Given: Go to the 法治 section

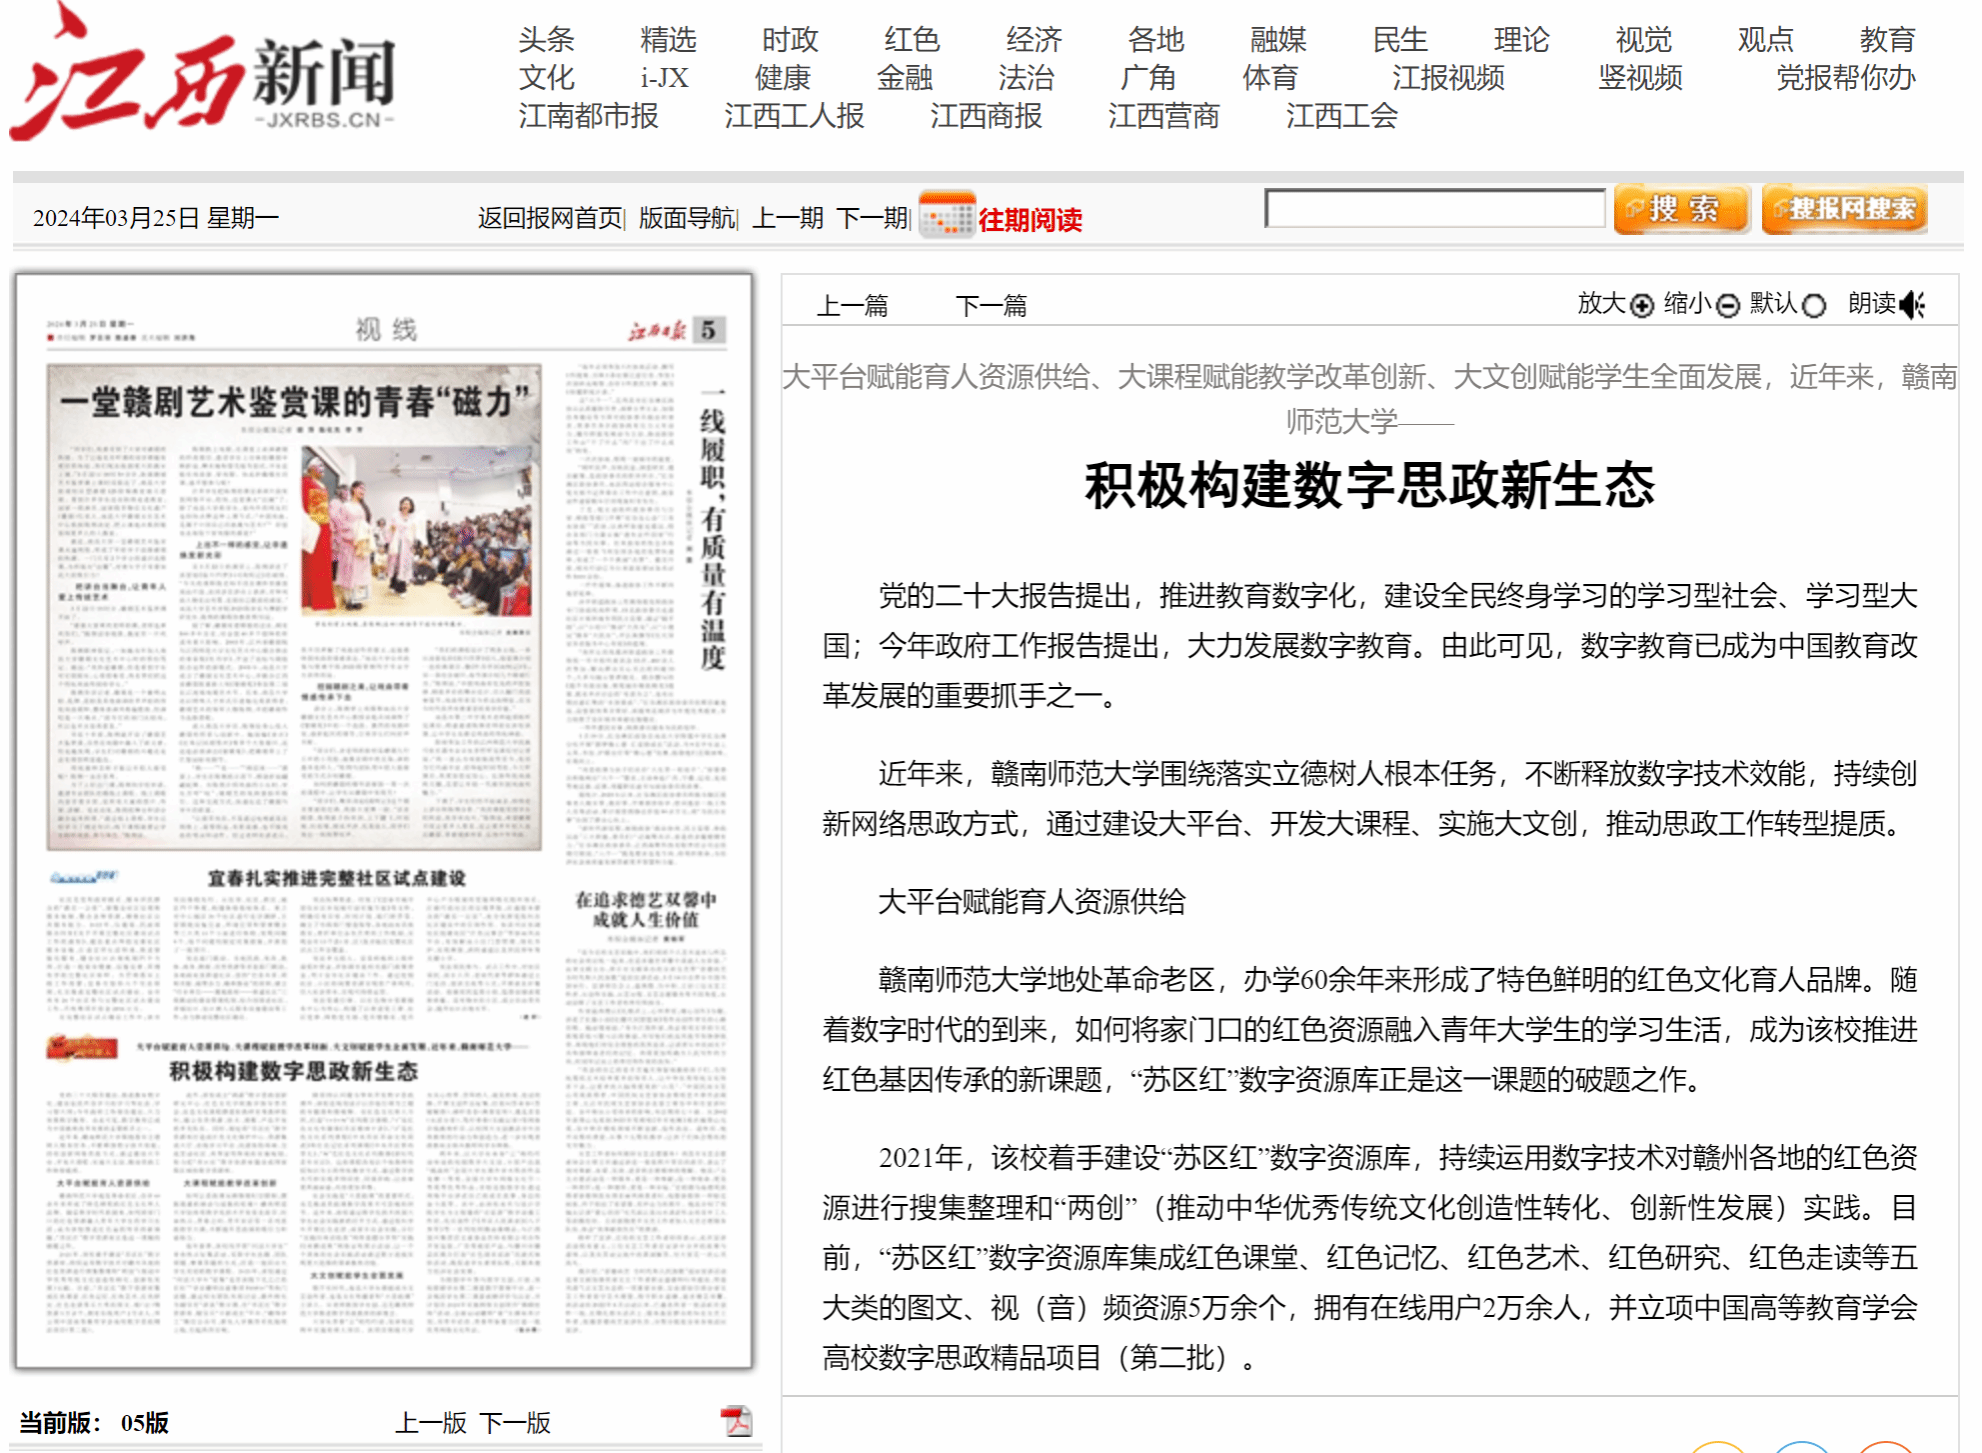Looking at the screenshot, I should [1026, 78].
